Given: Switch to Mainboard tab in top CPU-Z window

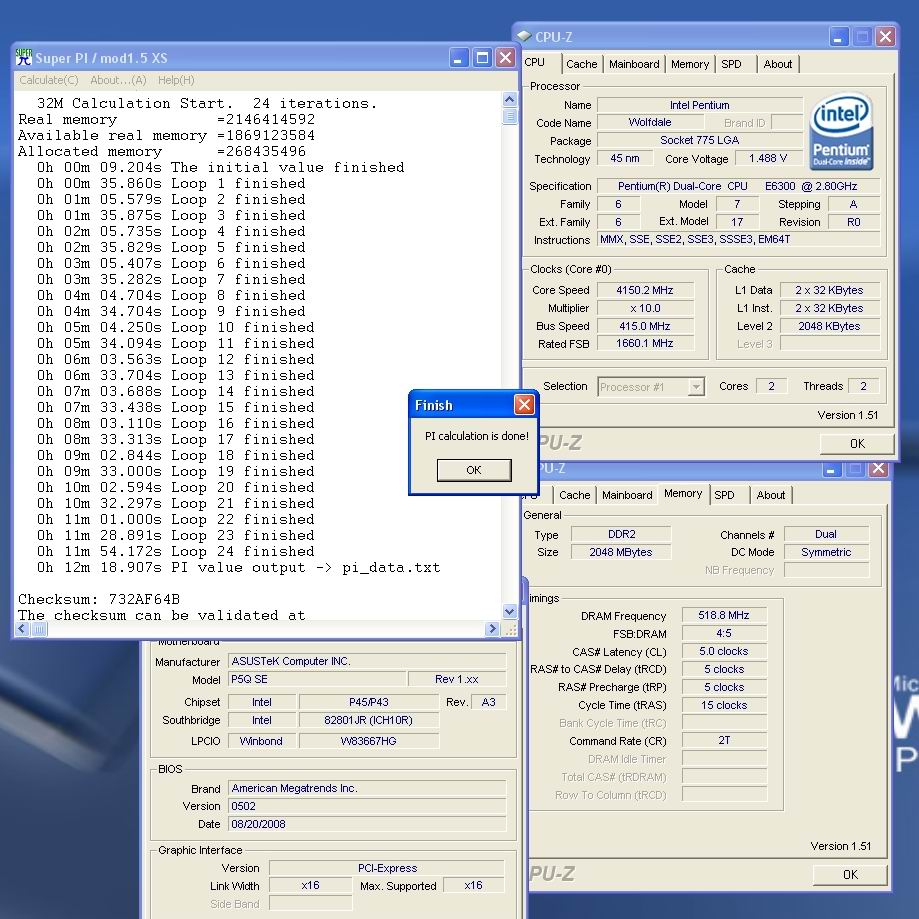Looking at the screenshot, I should [x=634, y=64].
